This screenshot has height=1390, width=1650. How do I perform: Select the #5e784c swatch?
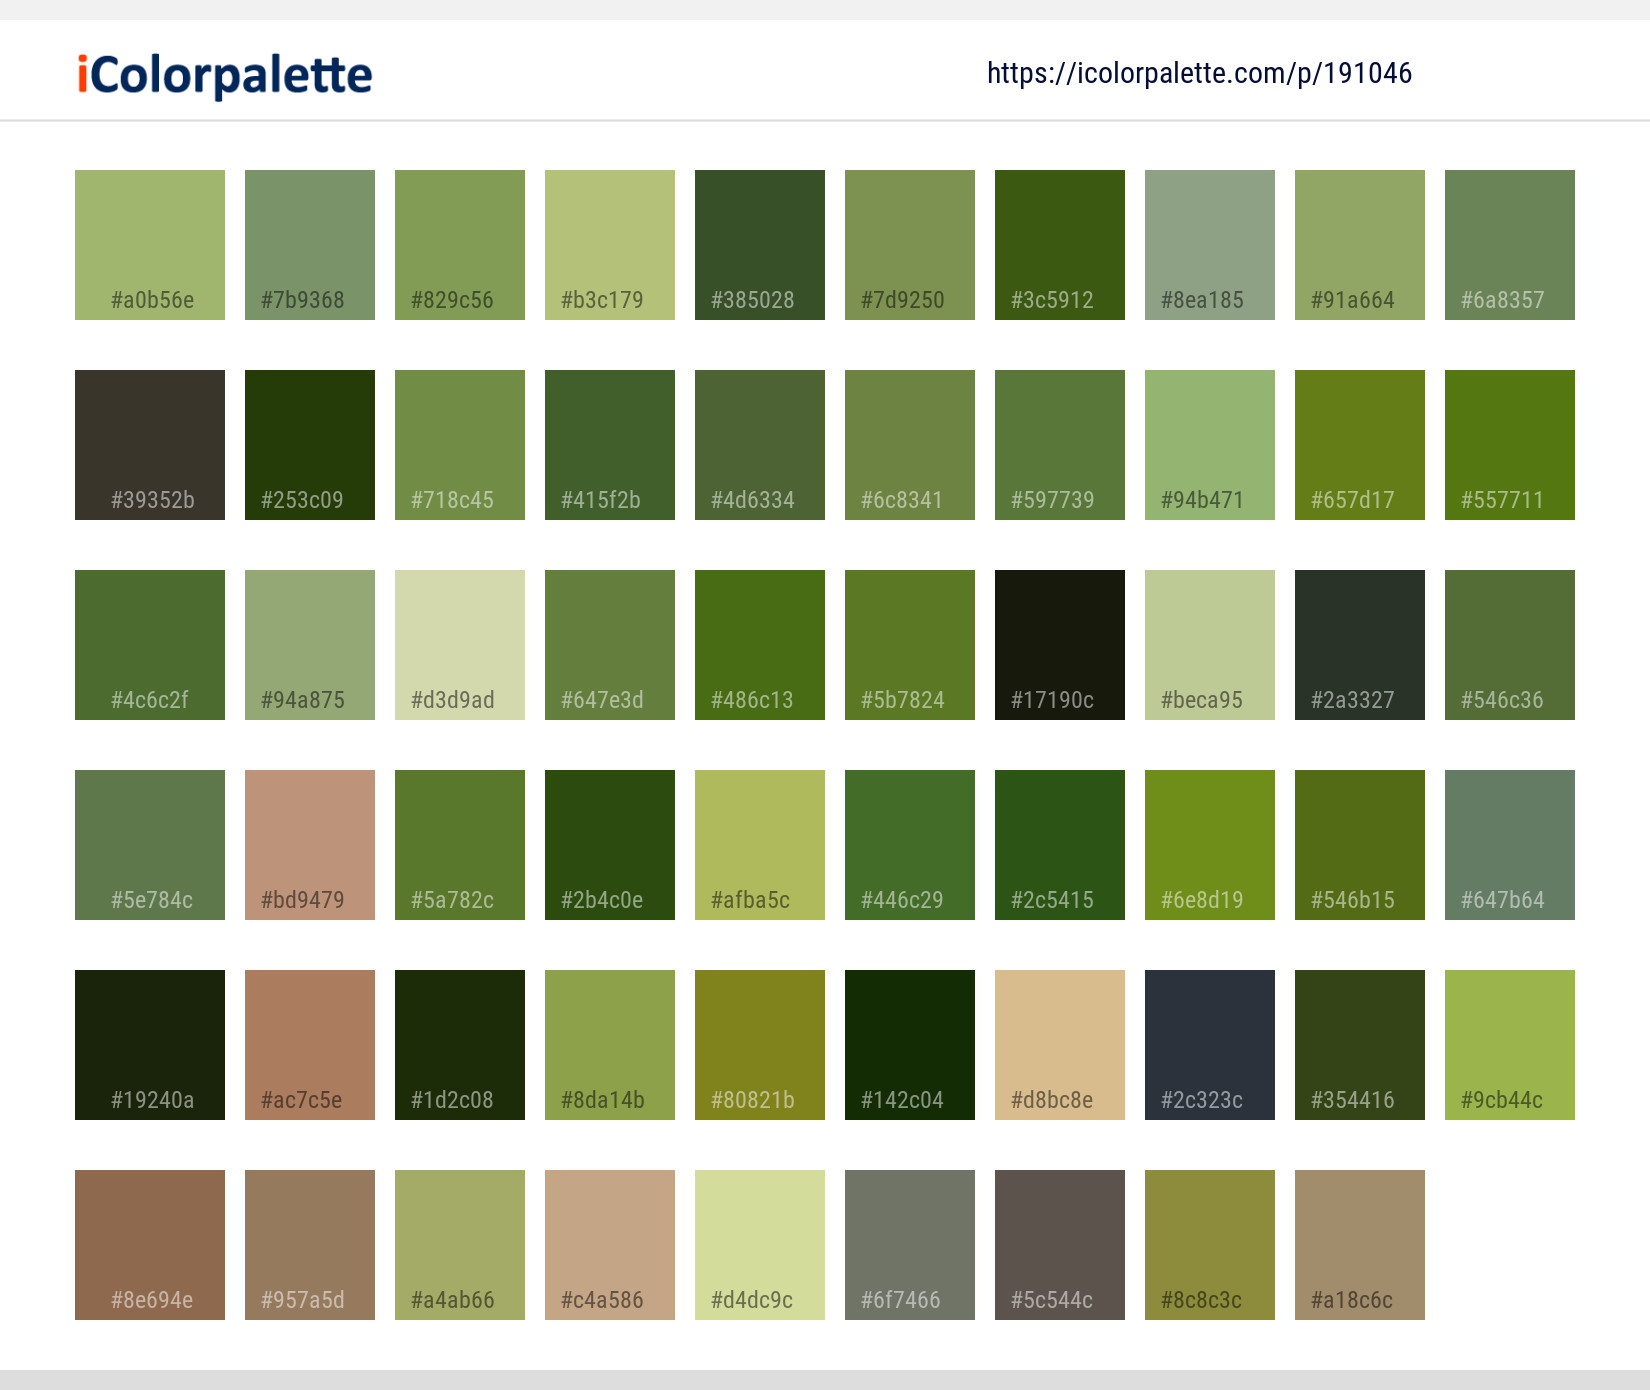point(150,845)
